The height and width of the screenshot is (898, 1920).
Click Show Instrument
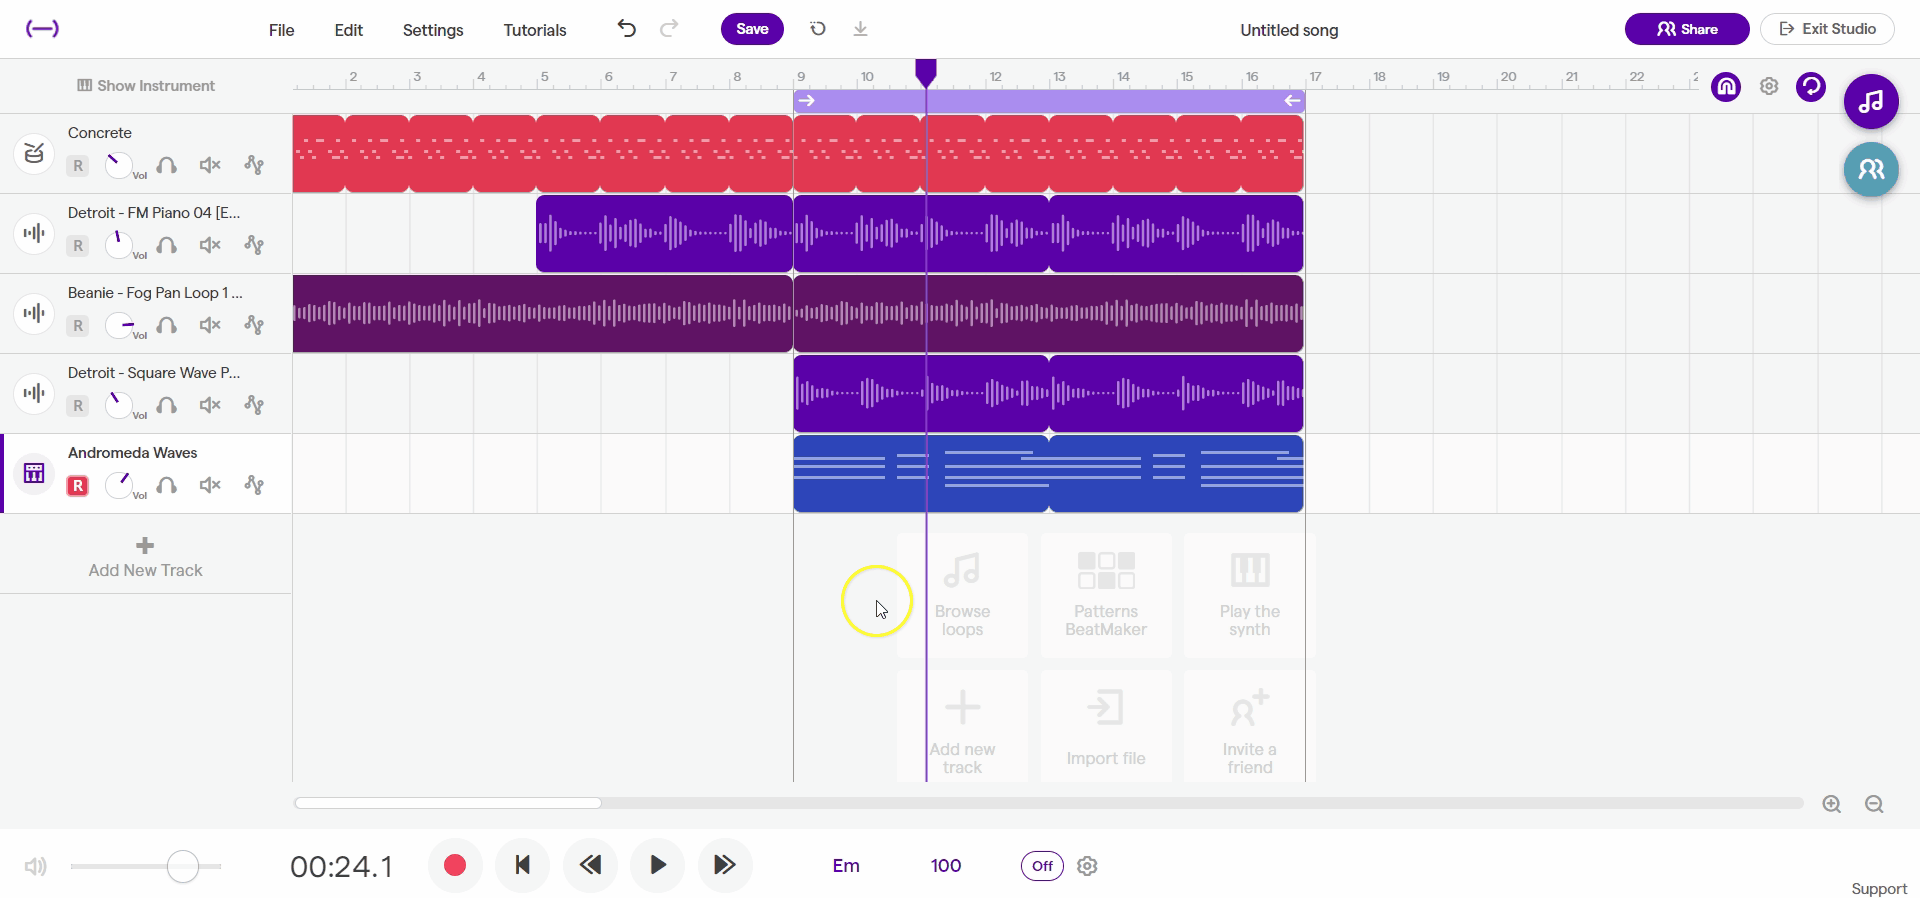click(146, 86)
